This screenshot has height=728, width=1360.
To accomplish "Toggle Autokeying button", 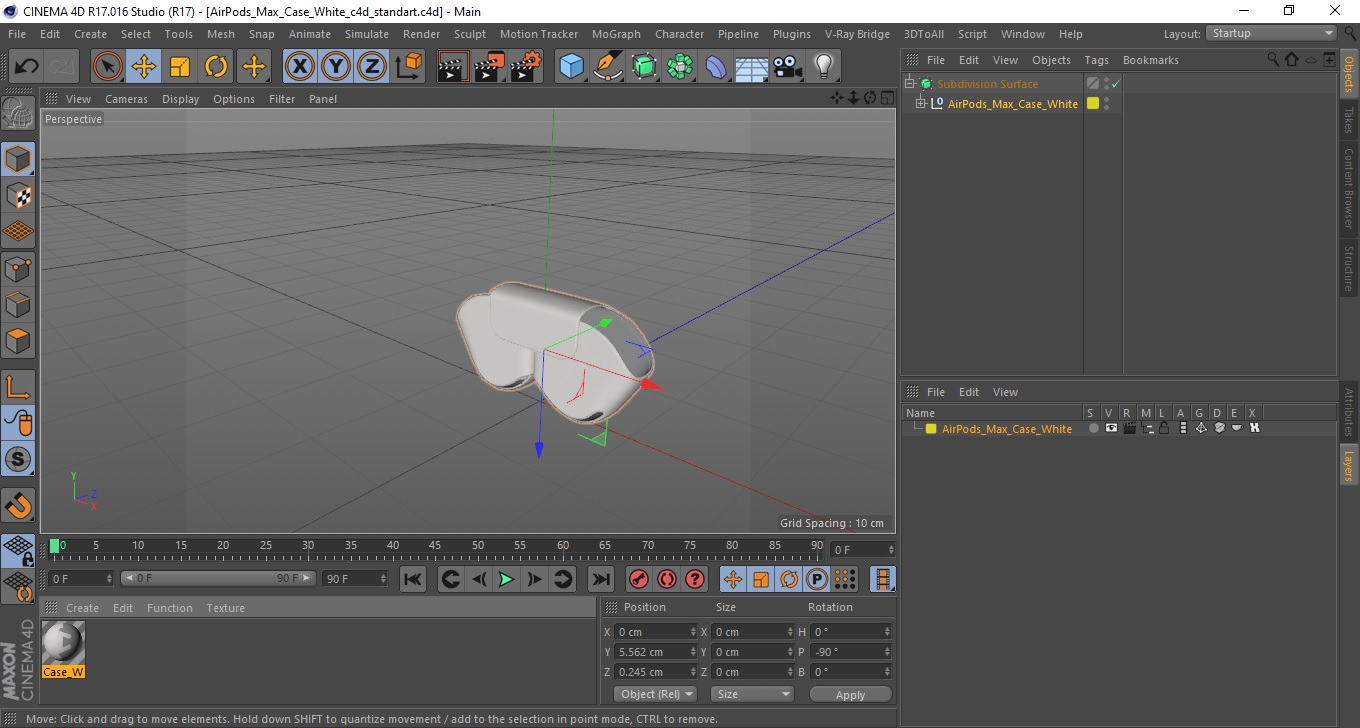I will (667, 579).
